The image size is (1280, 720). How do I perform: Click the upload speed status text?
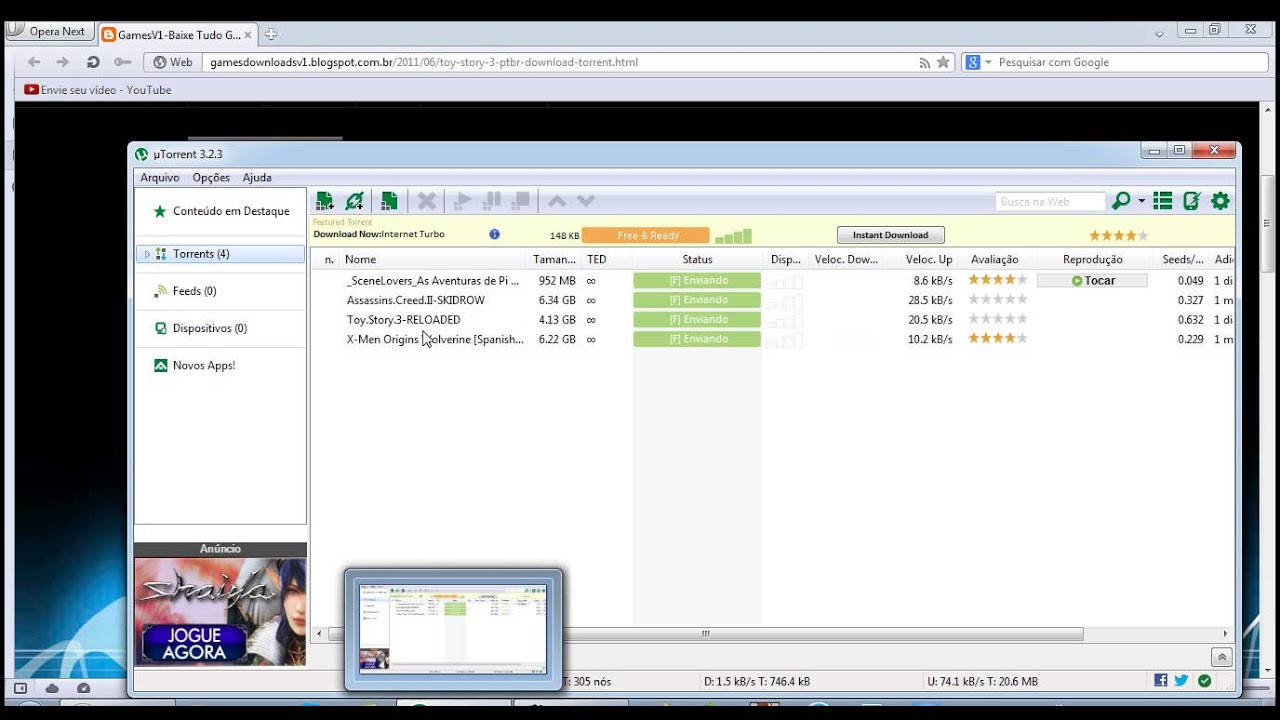[983, 681]
